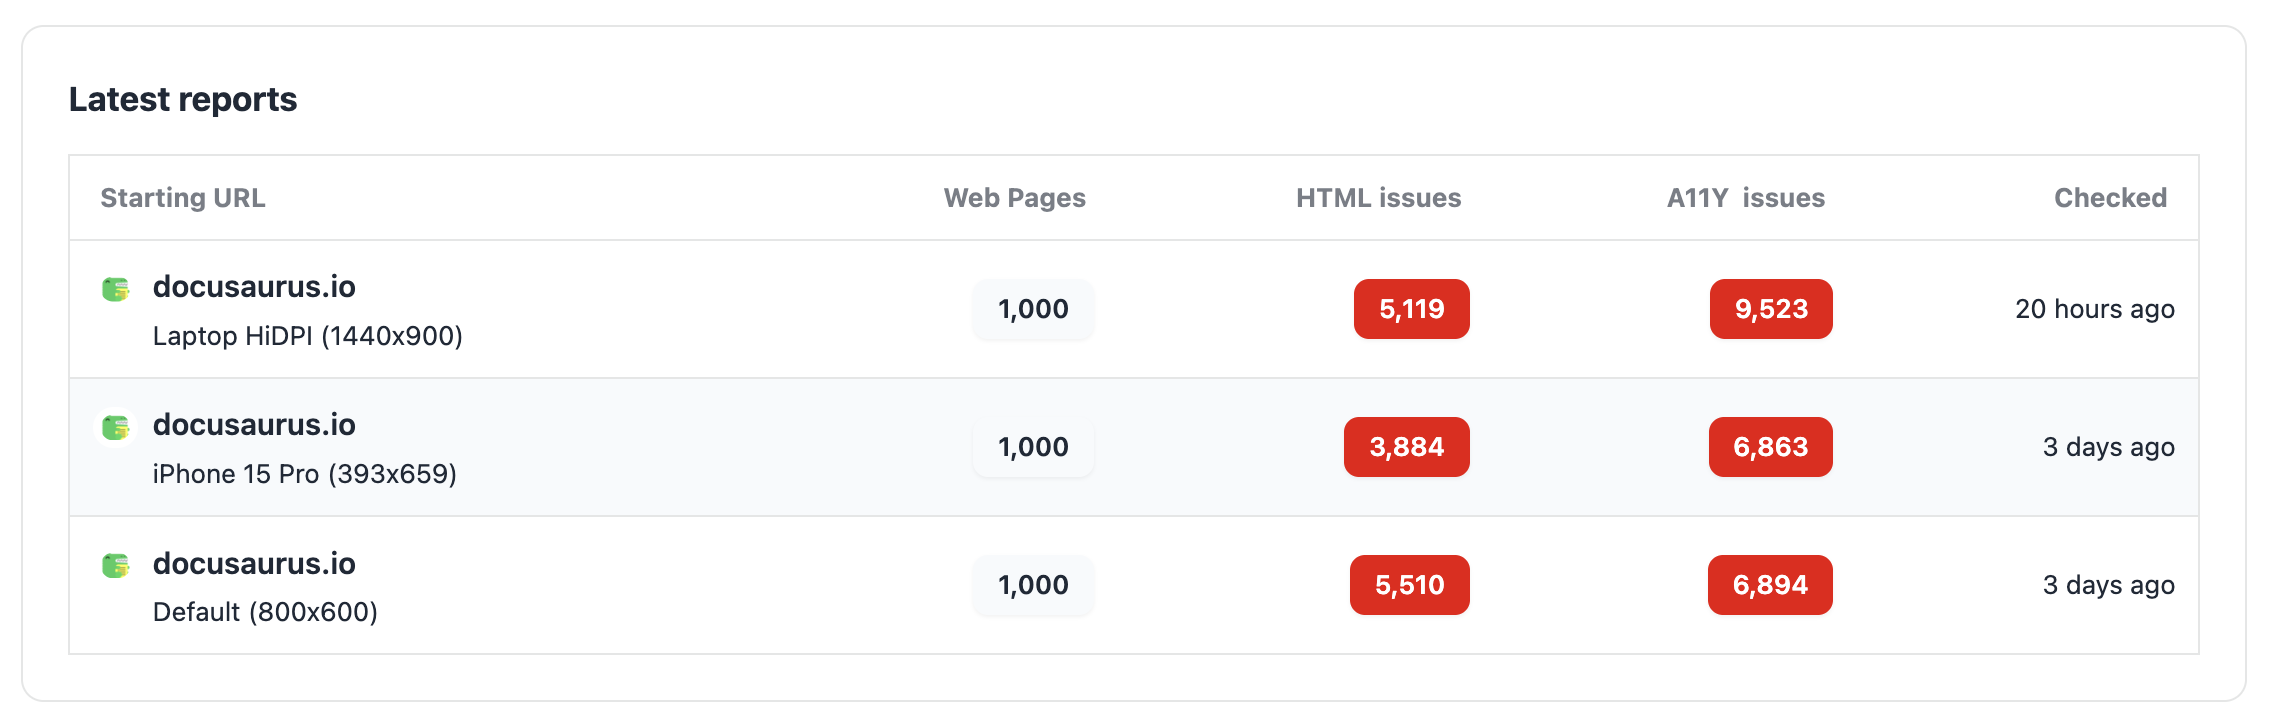Click the 6,894 A11Y issues badge

tap(1770, 585)
